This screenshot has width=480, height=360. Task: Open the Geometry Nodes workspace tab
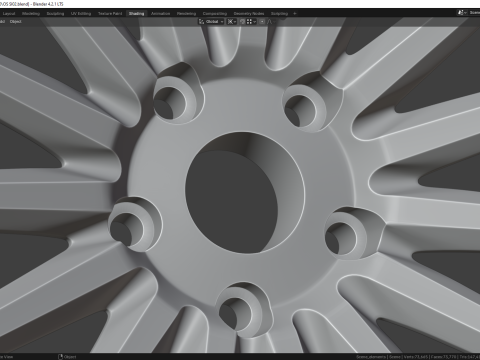coord(249,14)
